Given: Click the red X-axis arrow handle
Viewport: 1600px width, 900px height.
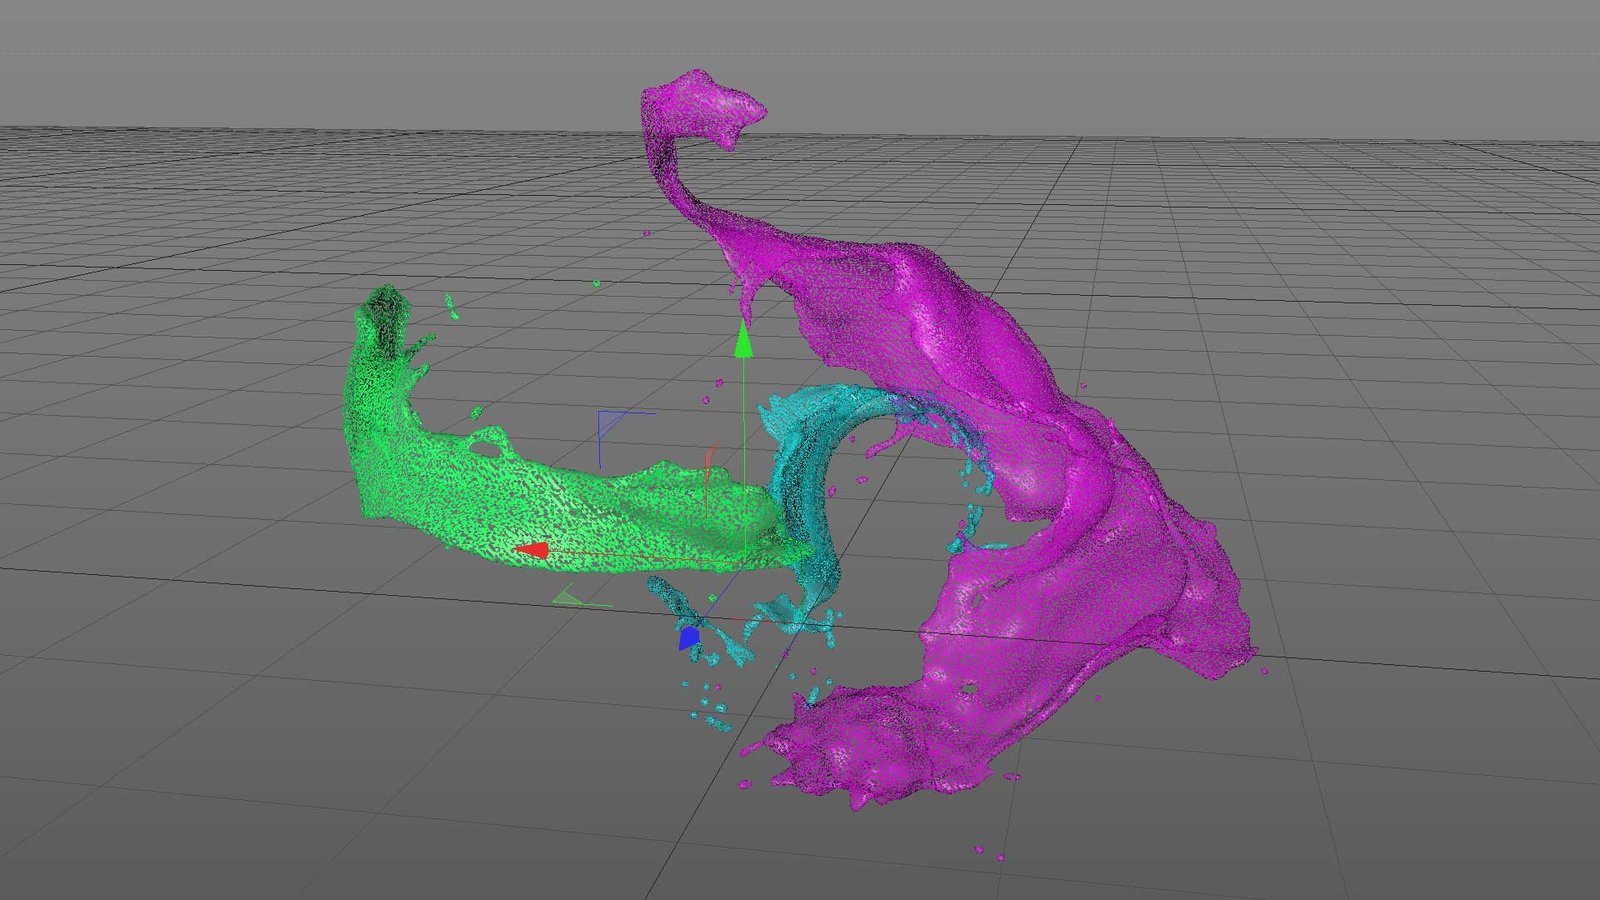Looking at the screenshot, I should pos(531,550).
